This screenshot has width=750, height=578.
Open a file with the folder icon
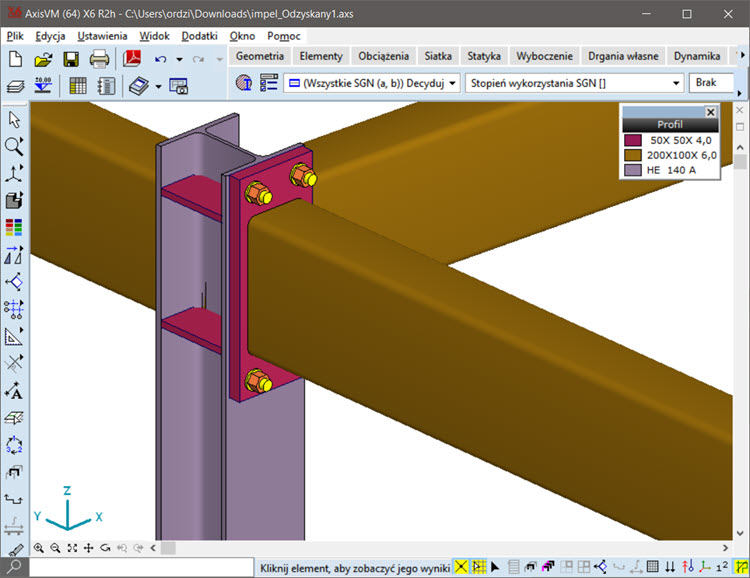coord(43,59)
